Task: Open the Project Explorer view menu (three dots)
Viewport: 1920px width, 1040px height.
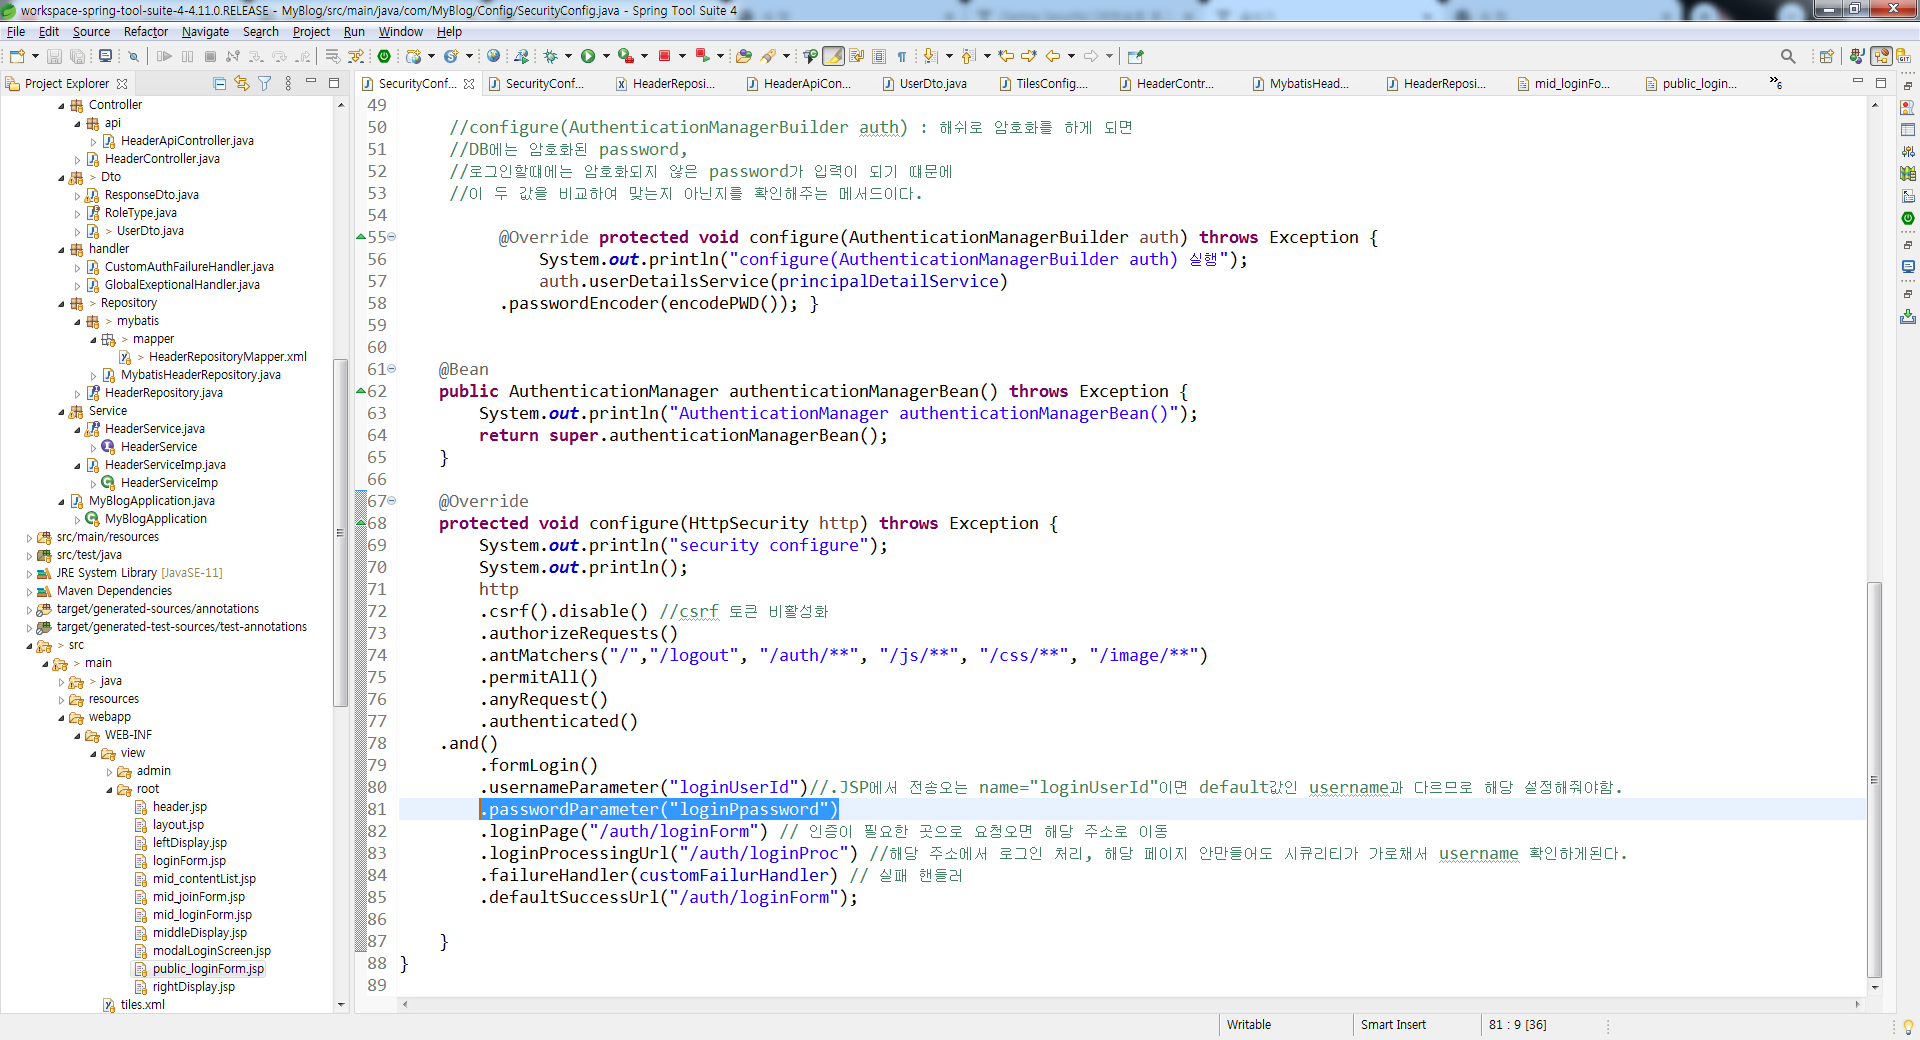Action: click(x=288, y=84)
